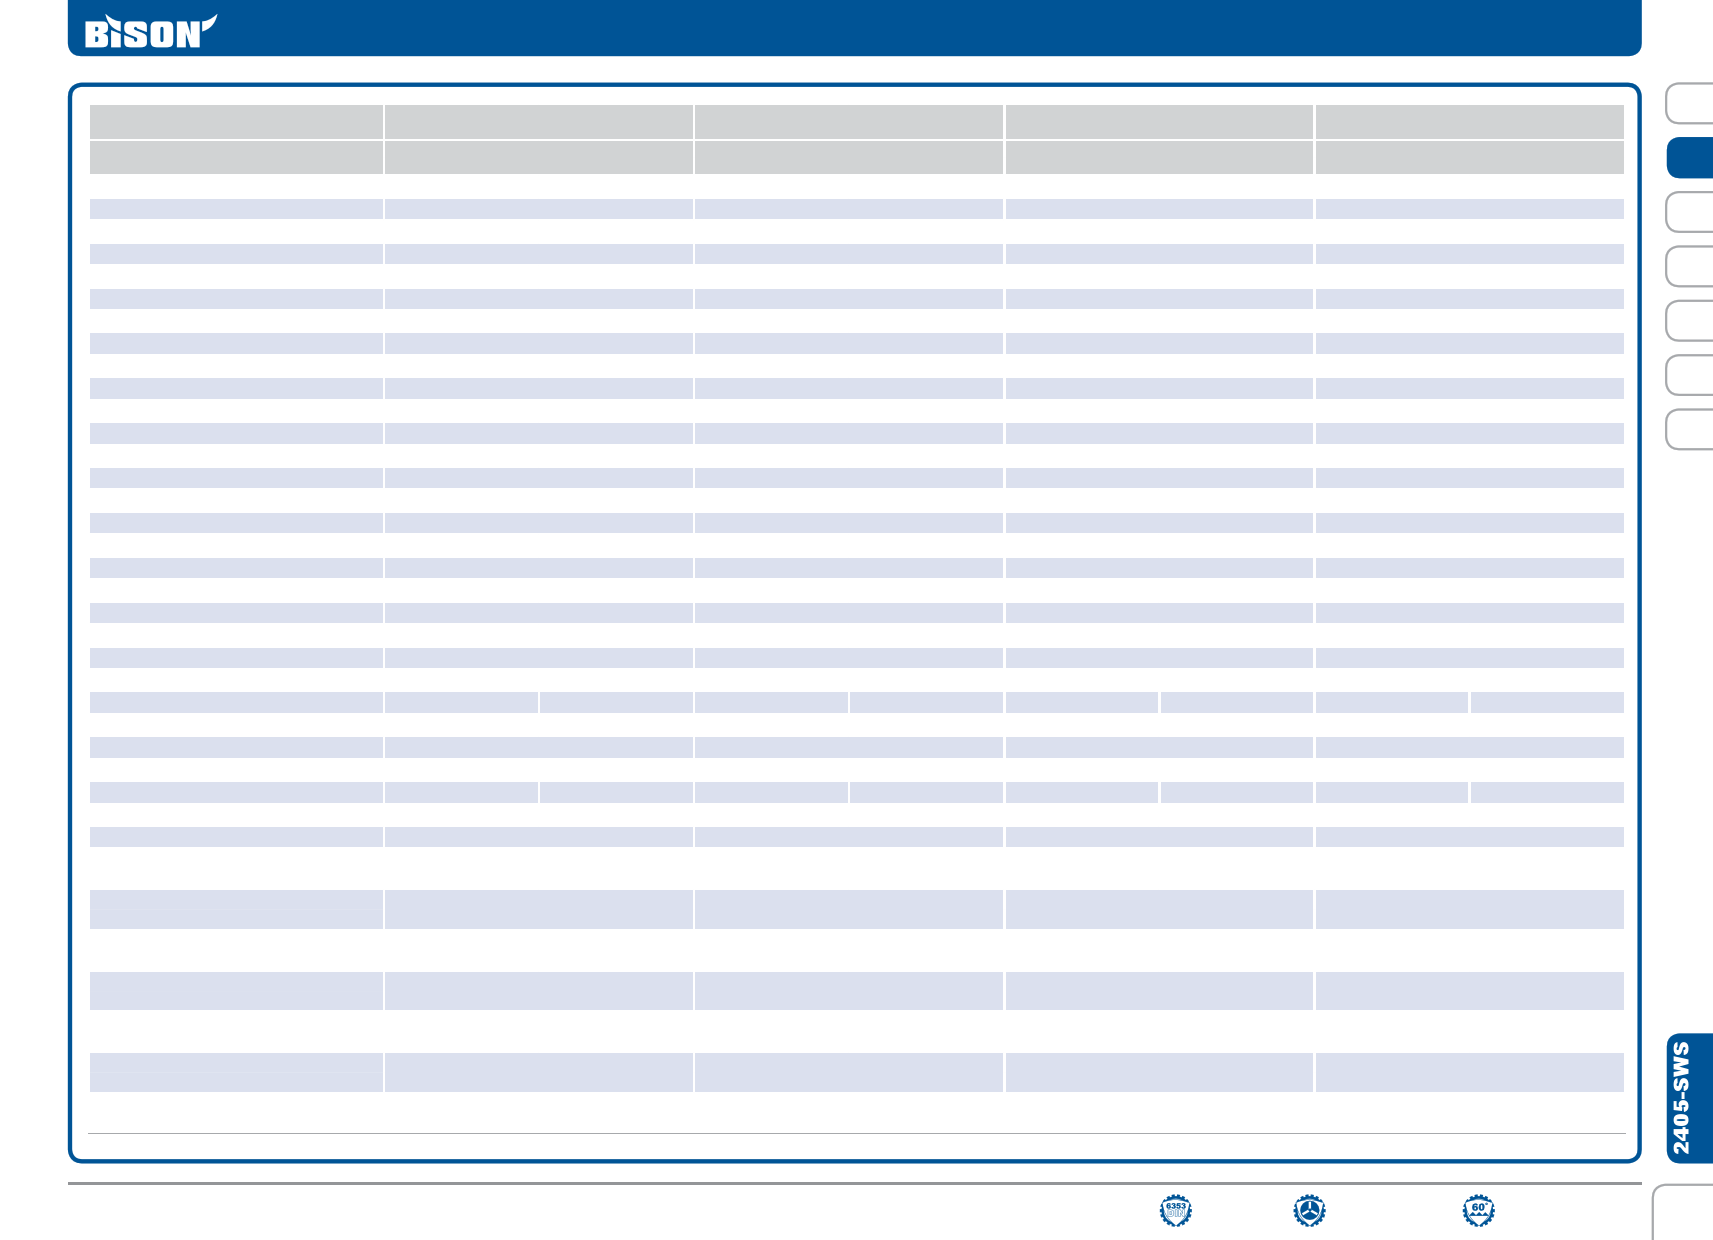The height and width of the screenshot is (1240, 1713).
Task: Click the DIN 6353 badge icon
Action: click(1175, 1210)
